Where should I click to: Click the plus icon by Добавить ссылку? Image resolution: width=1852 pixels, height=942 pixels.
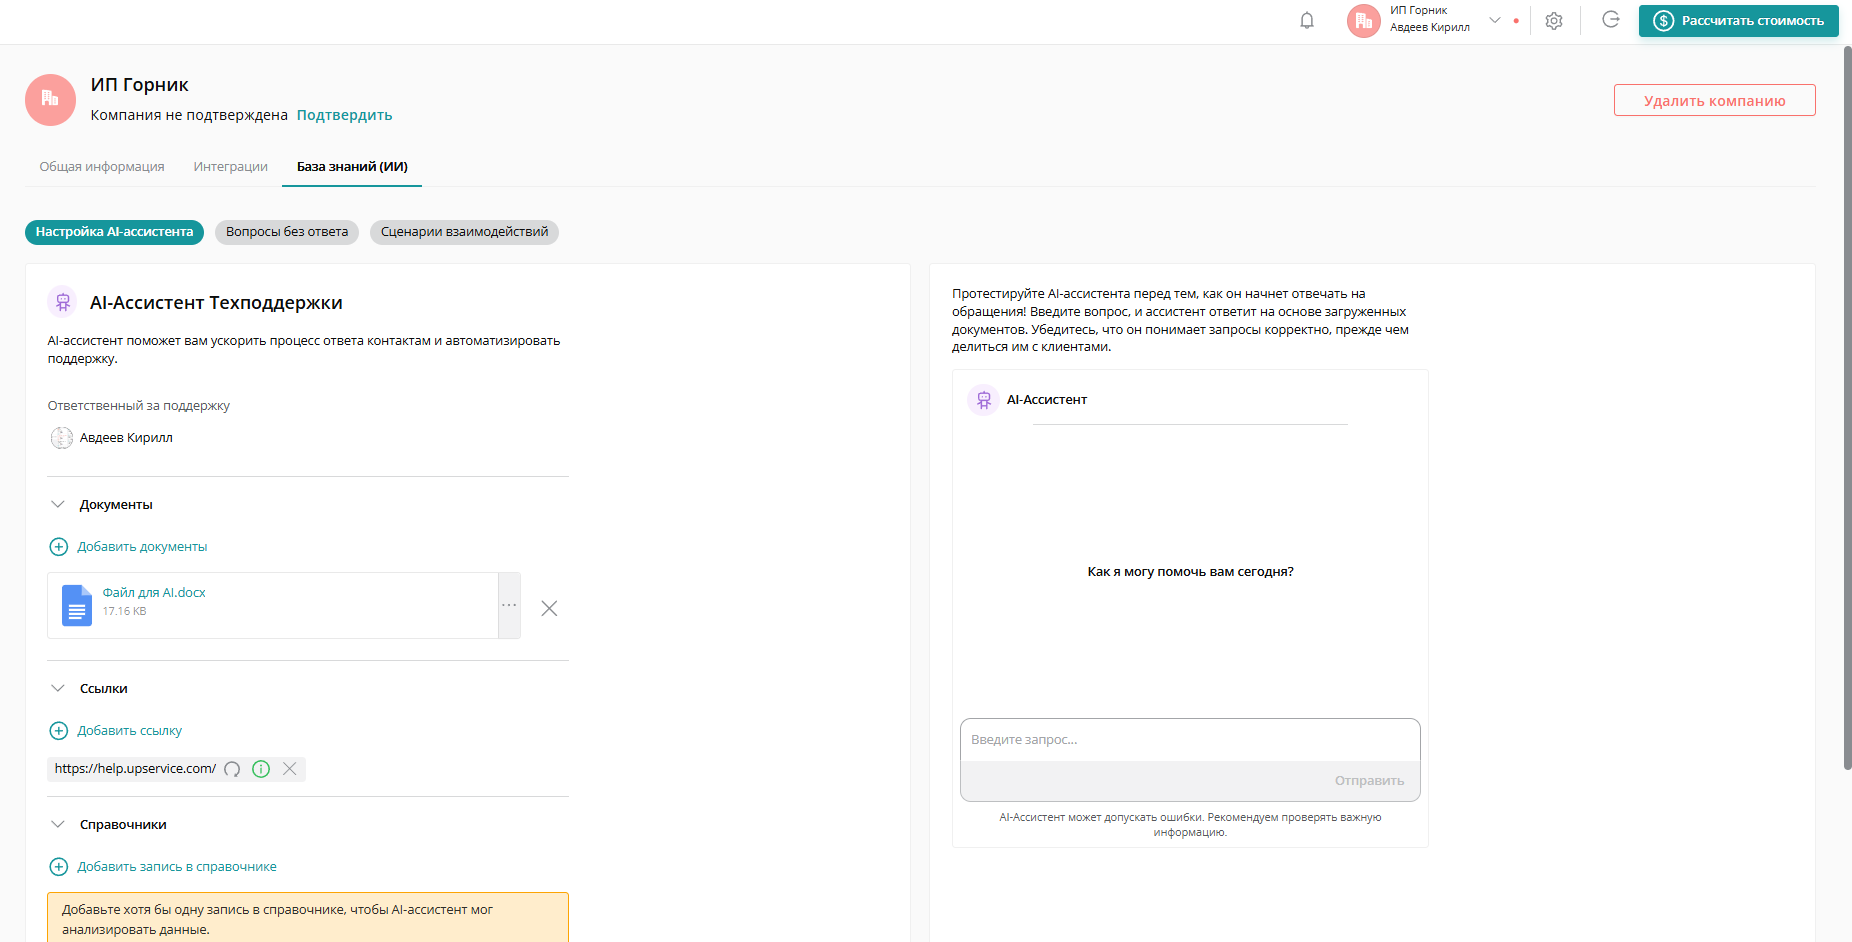pos(59,731)
